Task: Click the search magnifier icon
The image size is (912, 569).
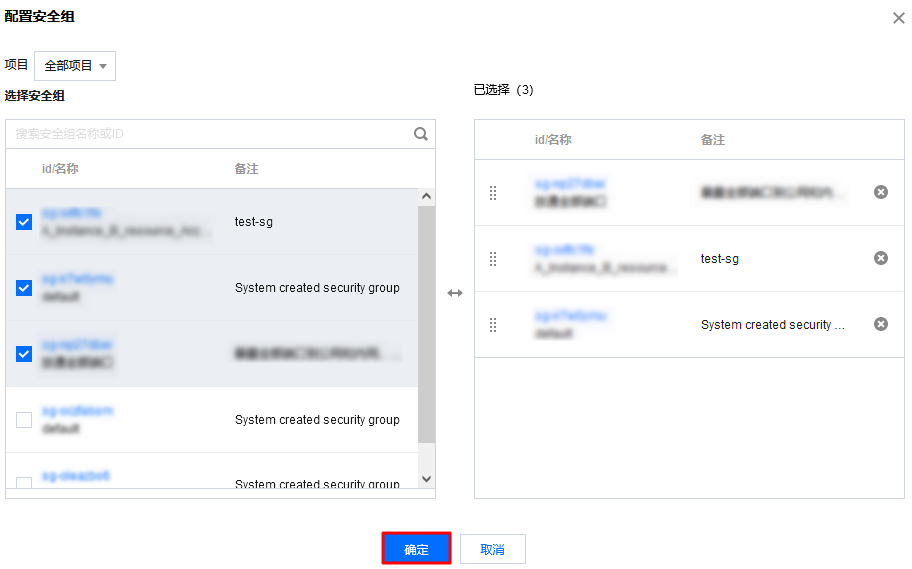Action: point(421,134)
